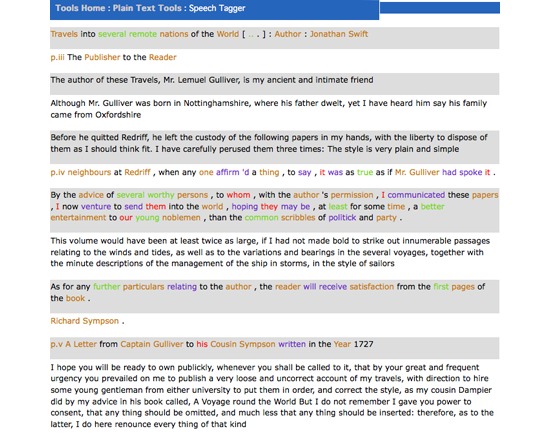The width and height of the screenshot is (550, 440).
Task: Click the name 'Jonathan Swift'
Action: (339, 34)
